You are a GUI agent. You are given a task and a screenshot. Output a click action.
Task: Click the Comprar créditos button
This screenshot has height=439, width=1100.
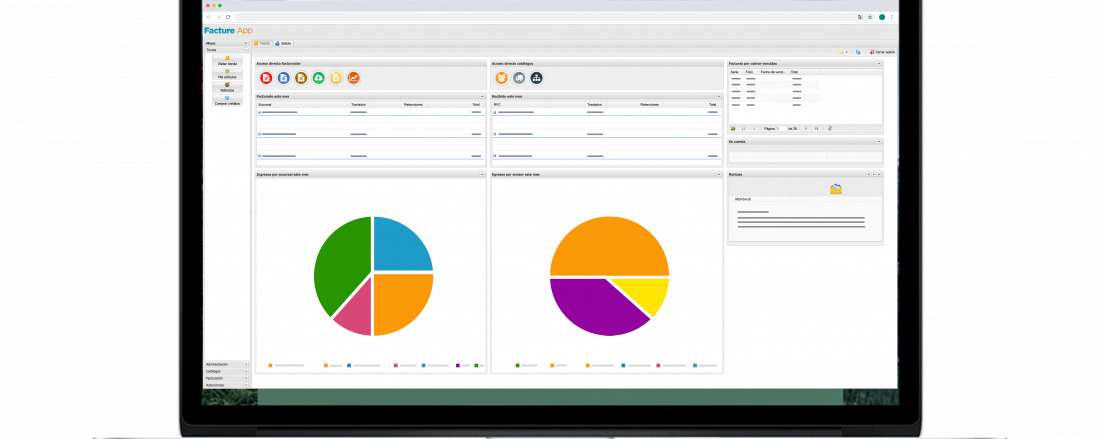pyautogui.click(x=227, y=102)
